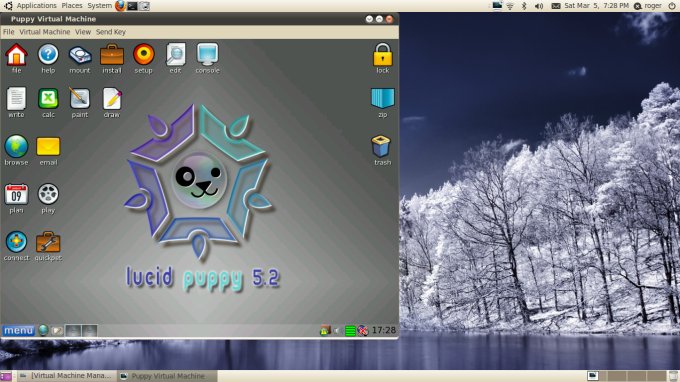Open the 'edit' text editor icon
680x382 pixels.
[x=176, y=54]
